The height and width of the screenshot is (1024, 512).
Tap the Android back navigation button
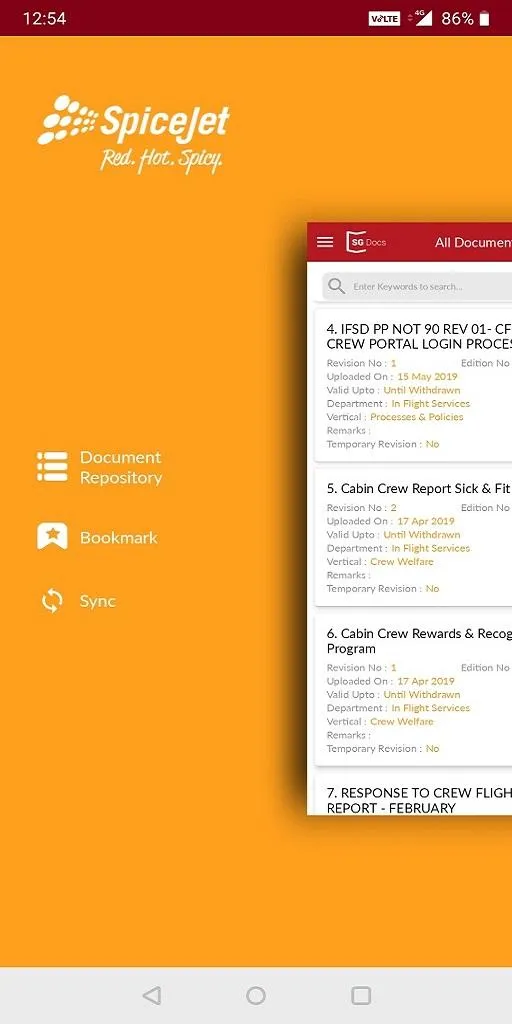[x=152, y=995]
